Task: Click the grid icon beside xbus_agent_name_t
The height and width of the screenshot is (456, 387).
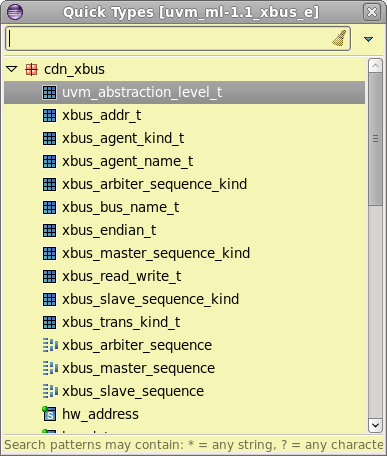Action: [x=49, y=161]
